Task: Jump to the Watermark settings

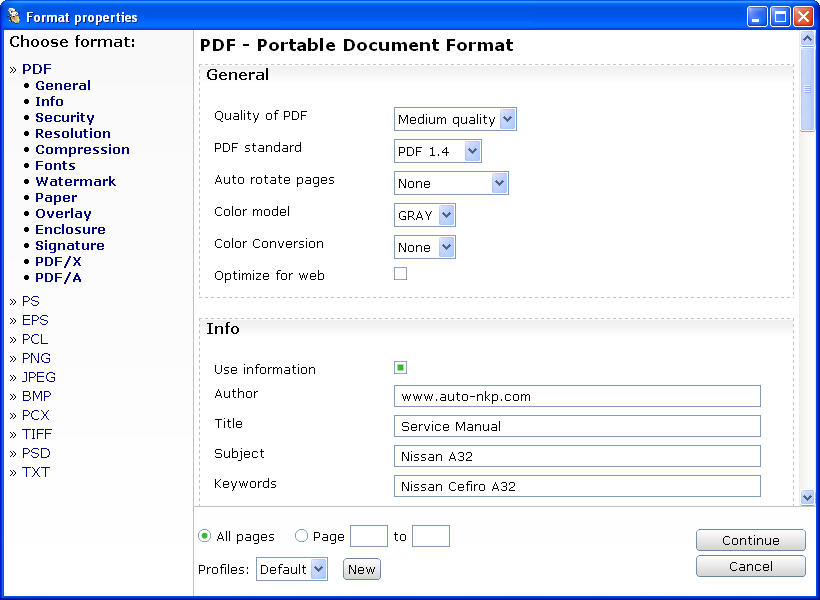Action: 75,181
